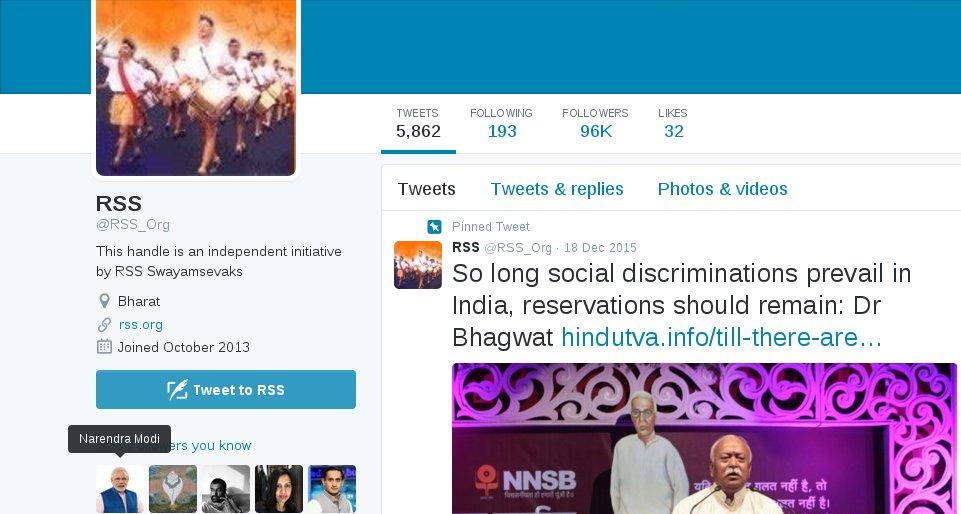
Task: Open the hindutva.info link in pinned tweet
Action: tap(721, 338)
